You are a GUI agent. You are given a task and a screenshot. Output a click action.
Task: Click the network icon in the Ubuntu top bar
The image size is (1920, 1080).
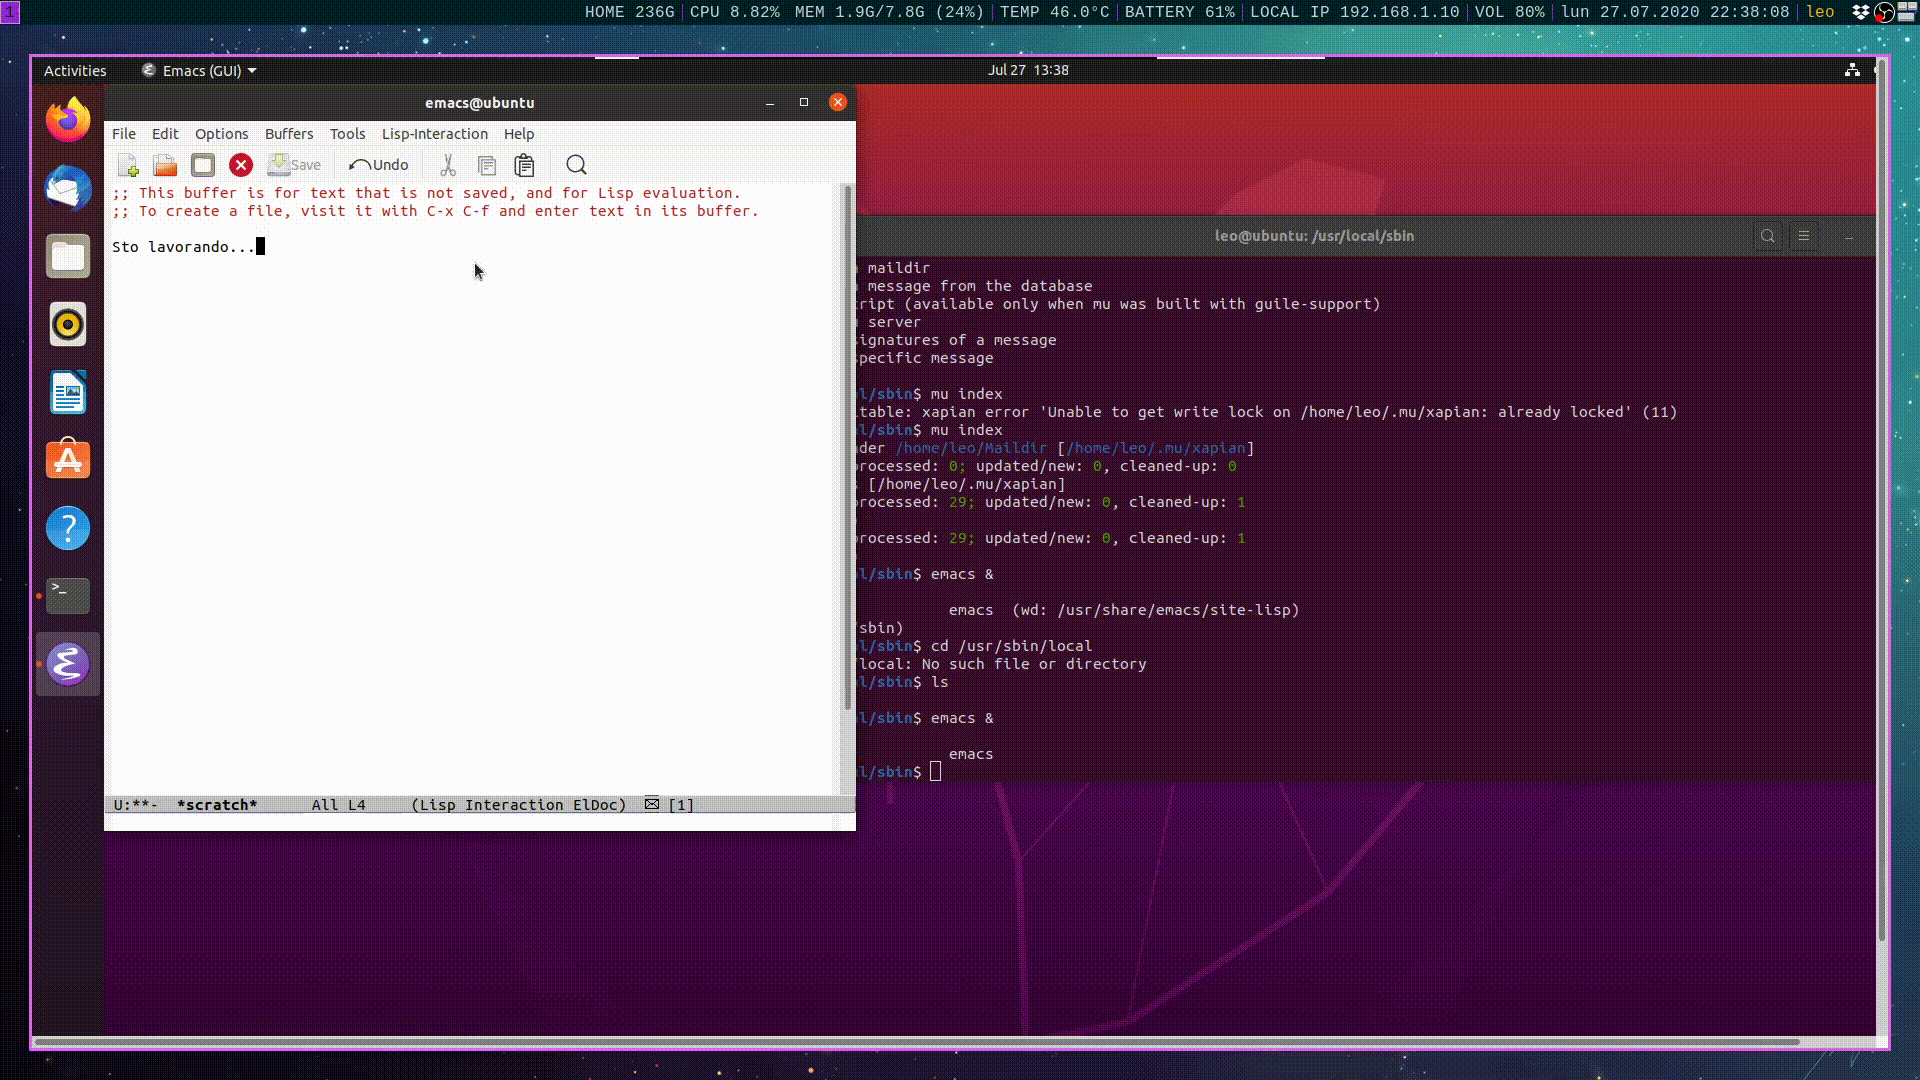tap(1852, 70)
